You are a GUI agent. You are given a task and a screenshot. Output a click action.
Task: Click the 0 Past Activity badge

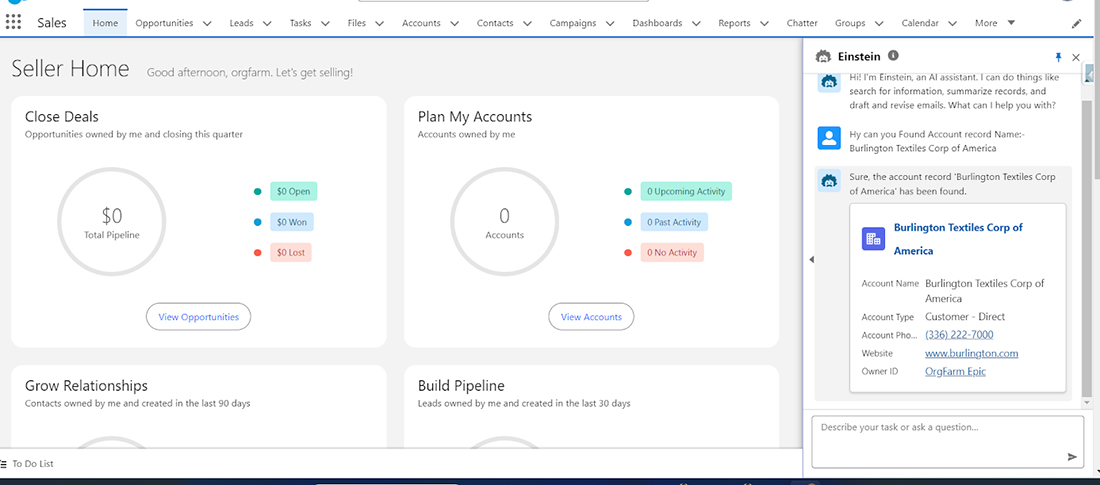[x=674, y=222]
